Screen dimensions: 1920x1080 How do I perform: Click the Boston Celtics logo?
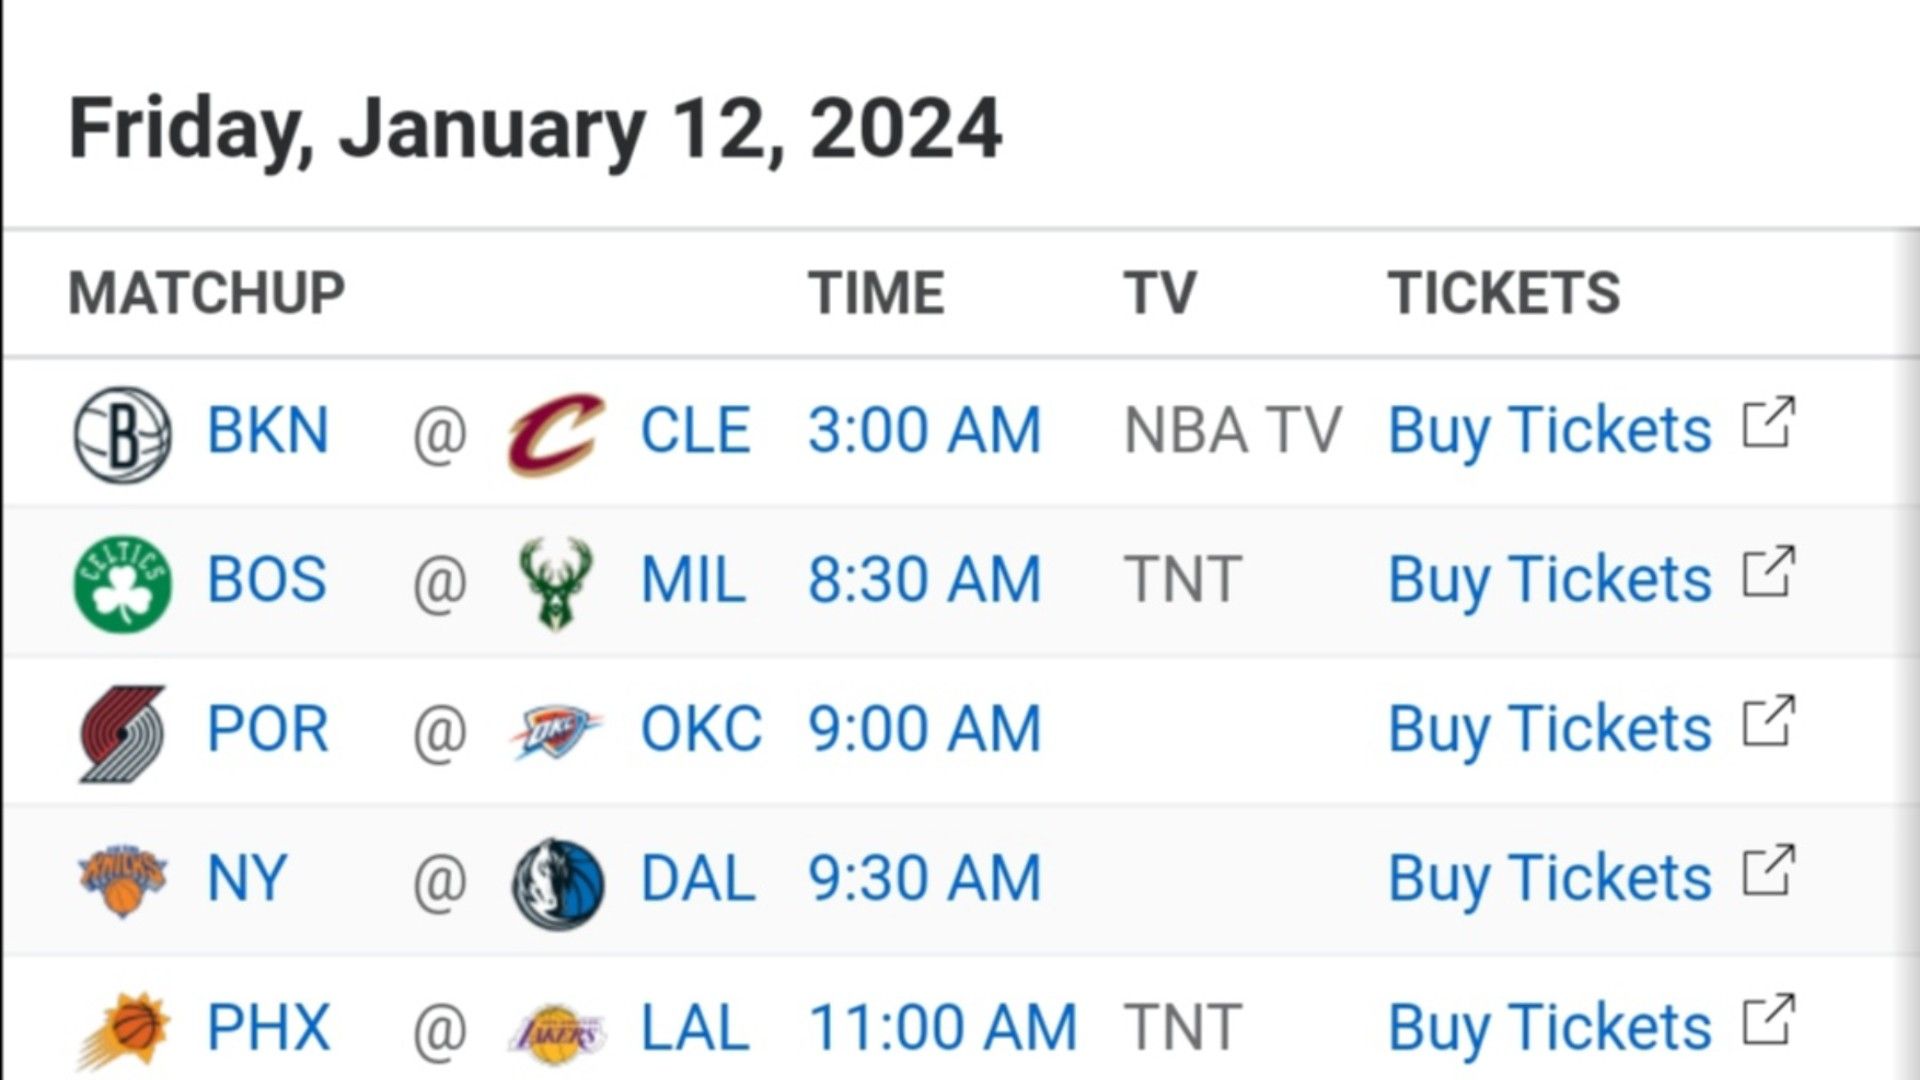click(123, 584)
